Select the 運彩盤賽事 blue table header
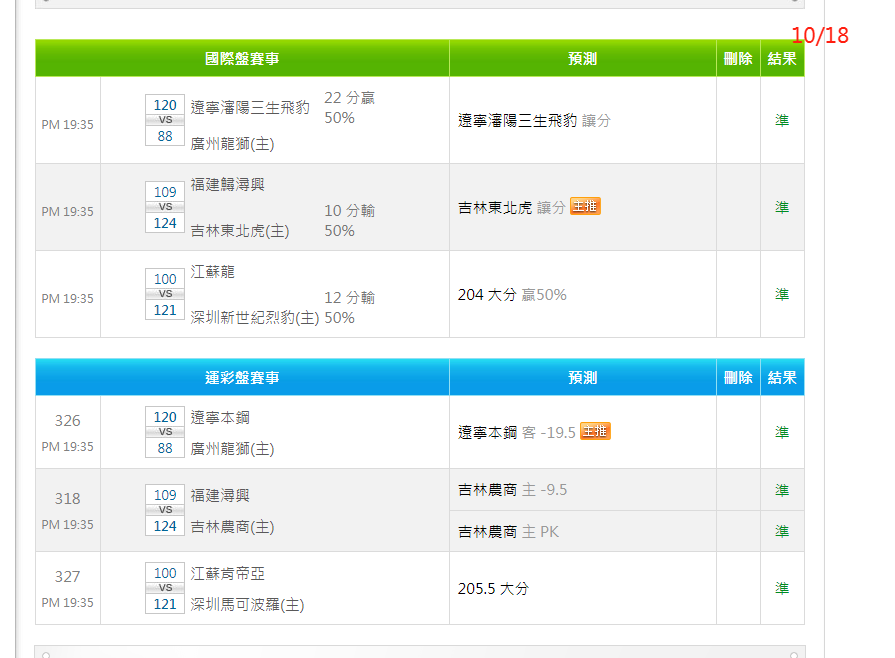Screen dimensions: 895x658 [242, 377]
